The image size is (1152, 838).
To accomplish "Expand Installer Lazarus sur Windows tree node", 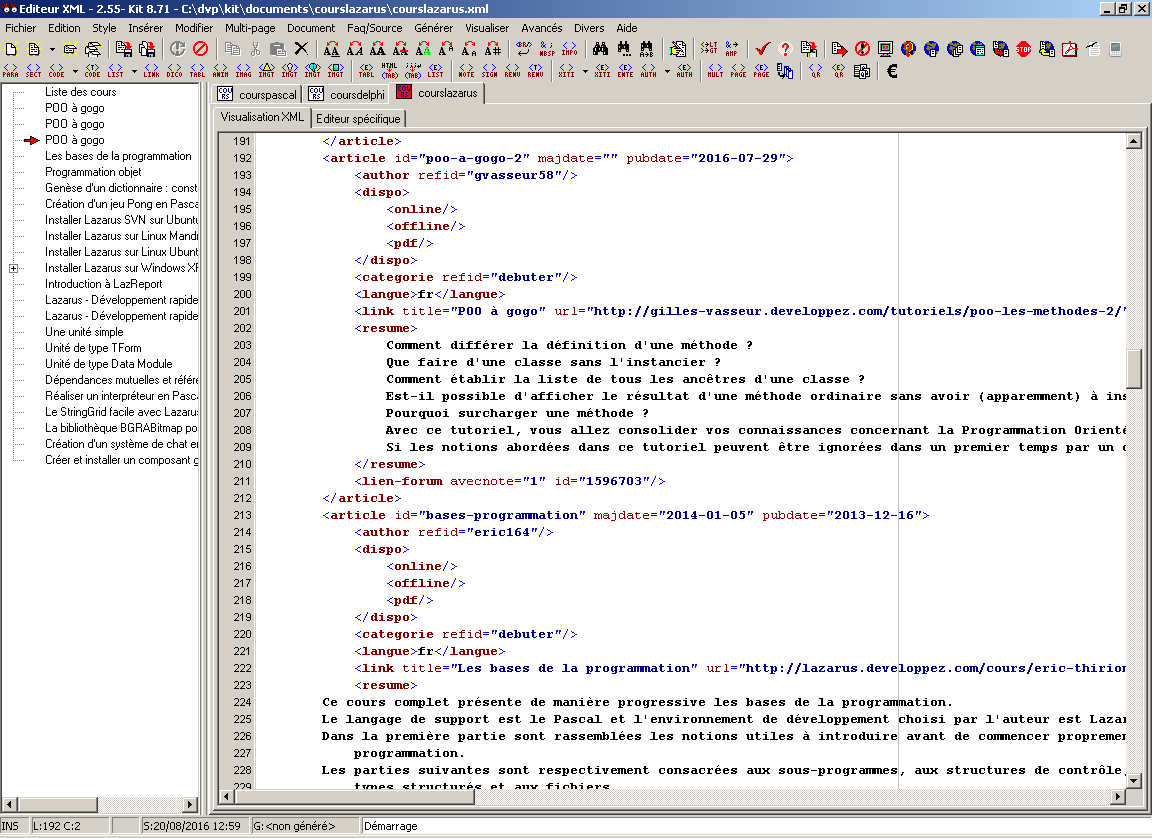I will click(x=13, y=268).
